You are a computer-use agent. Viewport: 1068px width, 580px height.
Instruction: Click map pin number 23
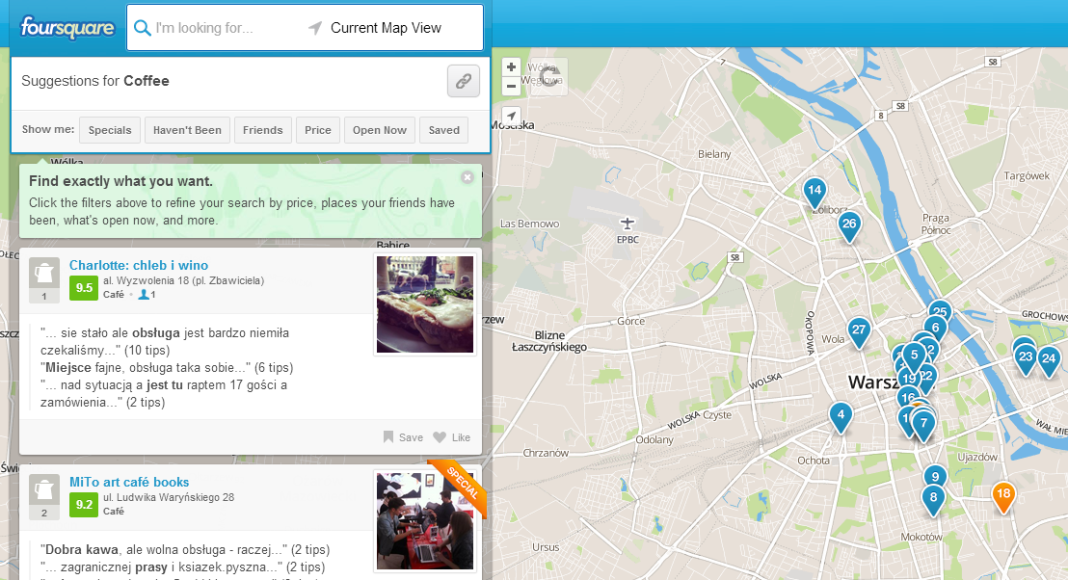pyautogui.click(x=1025, y=359)
